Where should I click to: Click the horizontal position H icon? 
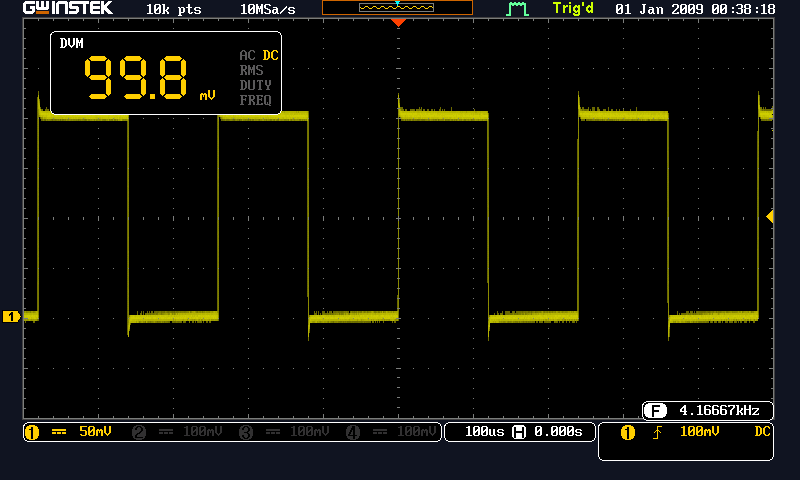(x=519, y=432)
